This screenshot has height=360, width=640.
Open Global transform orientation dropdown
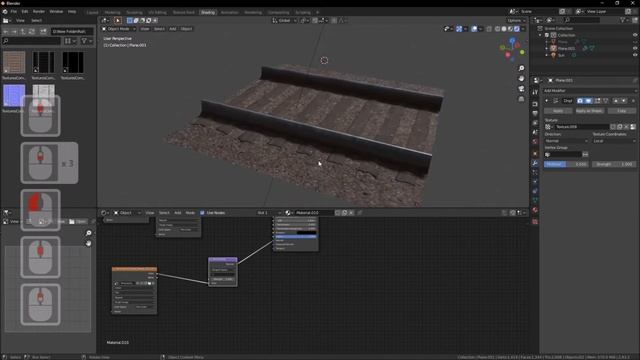pos(284,20)
